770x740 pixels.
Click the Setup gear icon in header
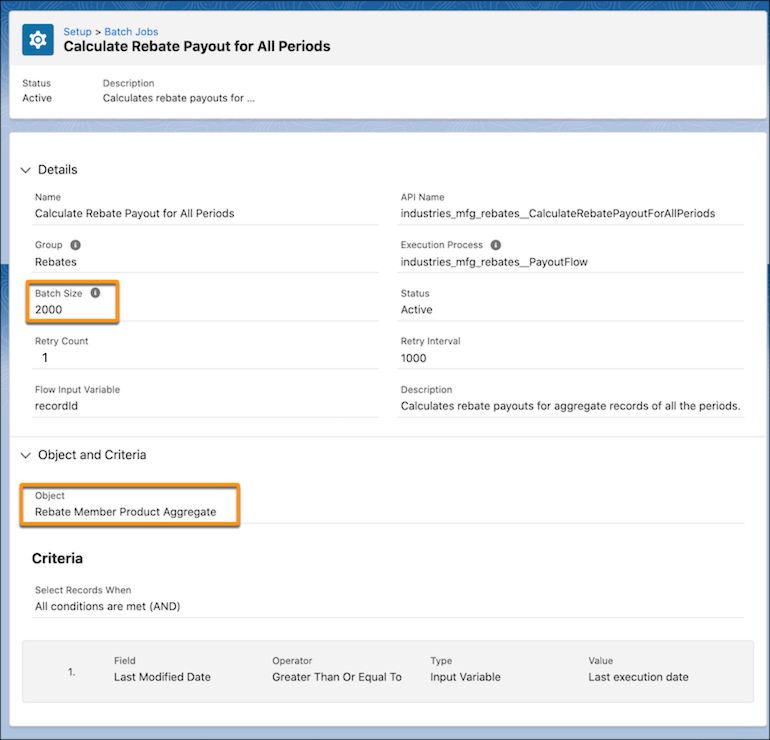(x=38, y=40)
